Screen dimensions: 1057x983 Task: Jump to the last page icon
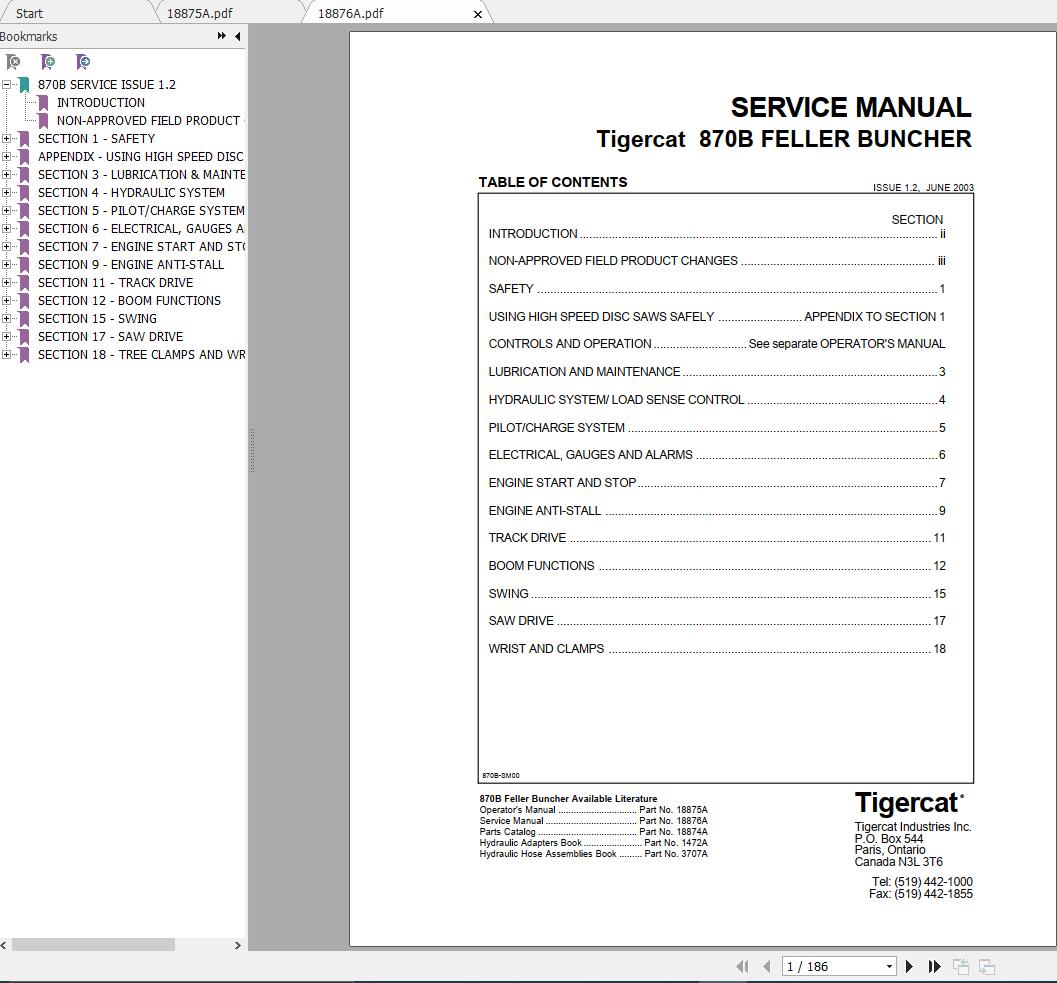[933, 966]
